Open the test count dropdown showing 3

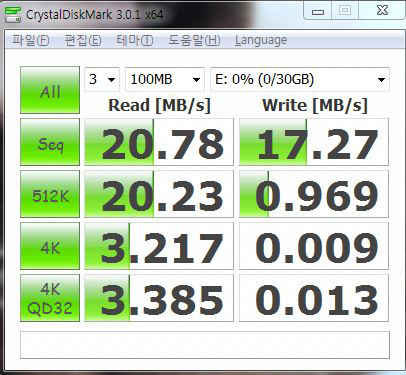pyautogui.click(x=102, y=79)
